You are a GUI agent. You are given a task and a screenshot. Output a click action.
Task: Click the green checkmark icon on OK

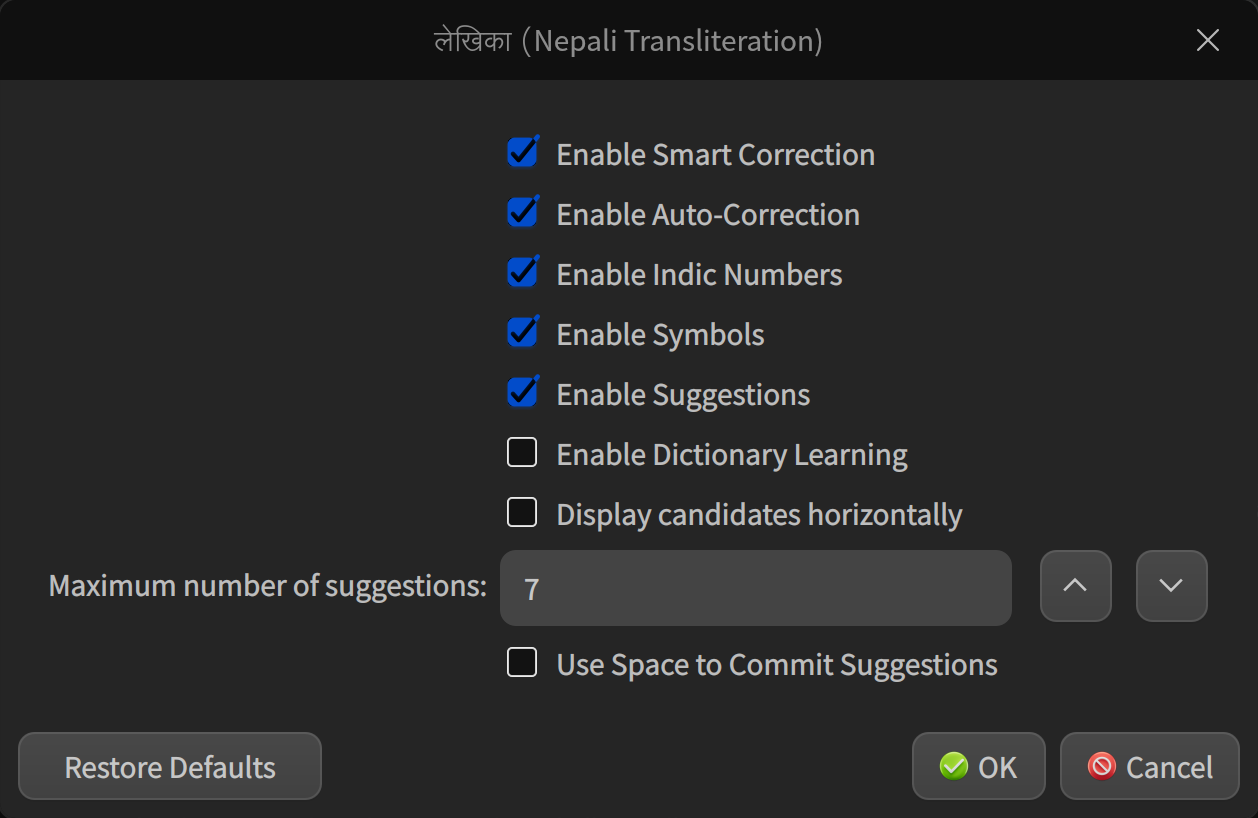954,766
